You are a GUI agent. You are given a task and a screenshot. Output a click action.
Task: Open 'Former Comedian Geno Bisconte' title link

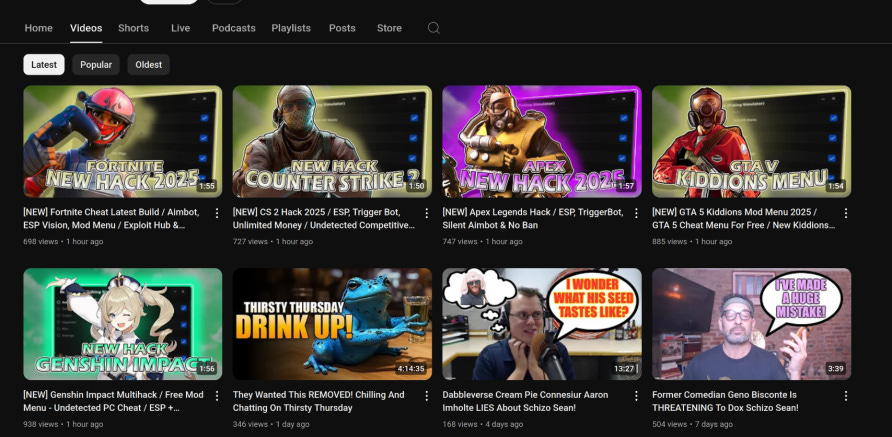[x=725, y=401]
